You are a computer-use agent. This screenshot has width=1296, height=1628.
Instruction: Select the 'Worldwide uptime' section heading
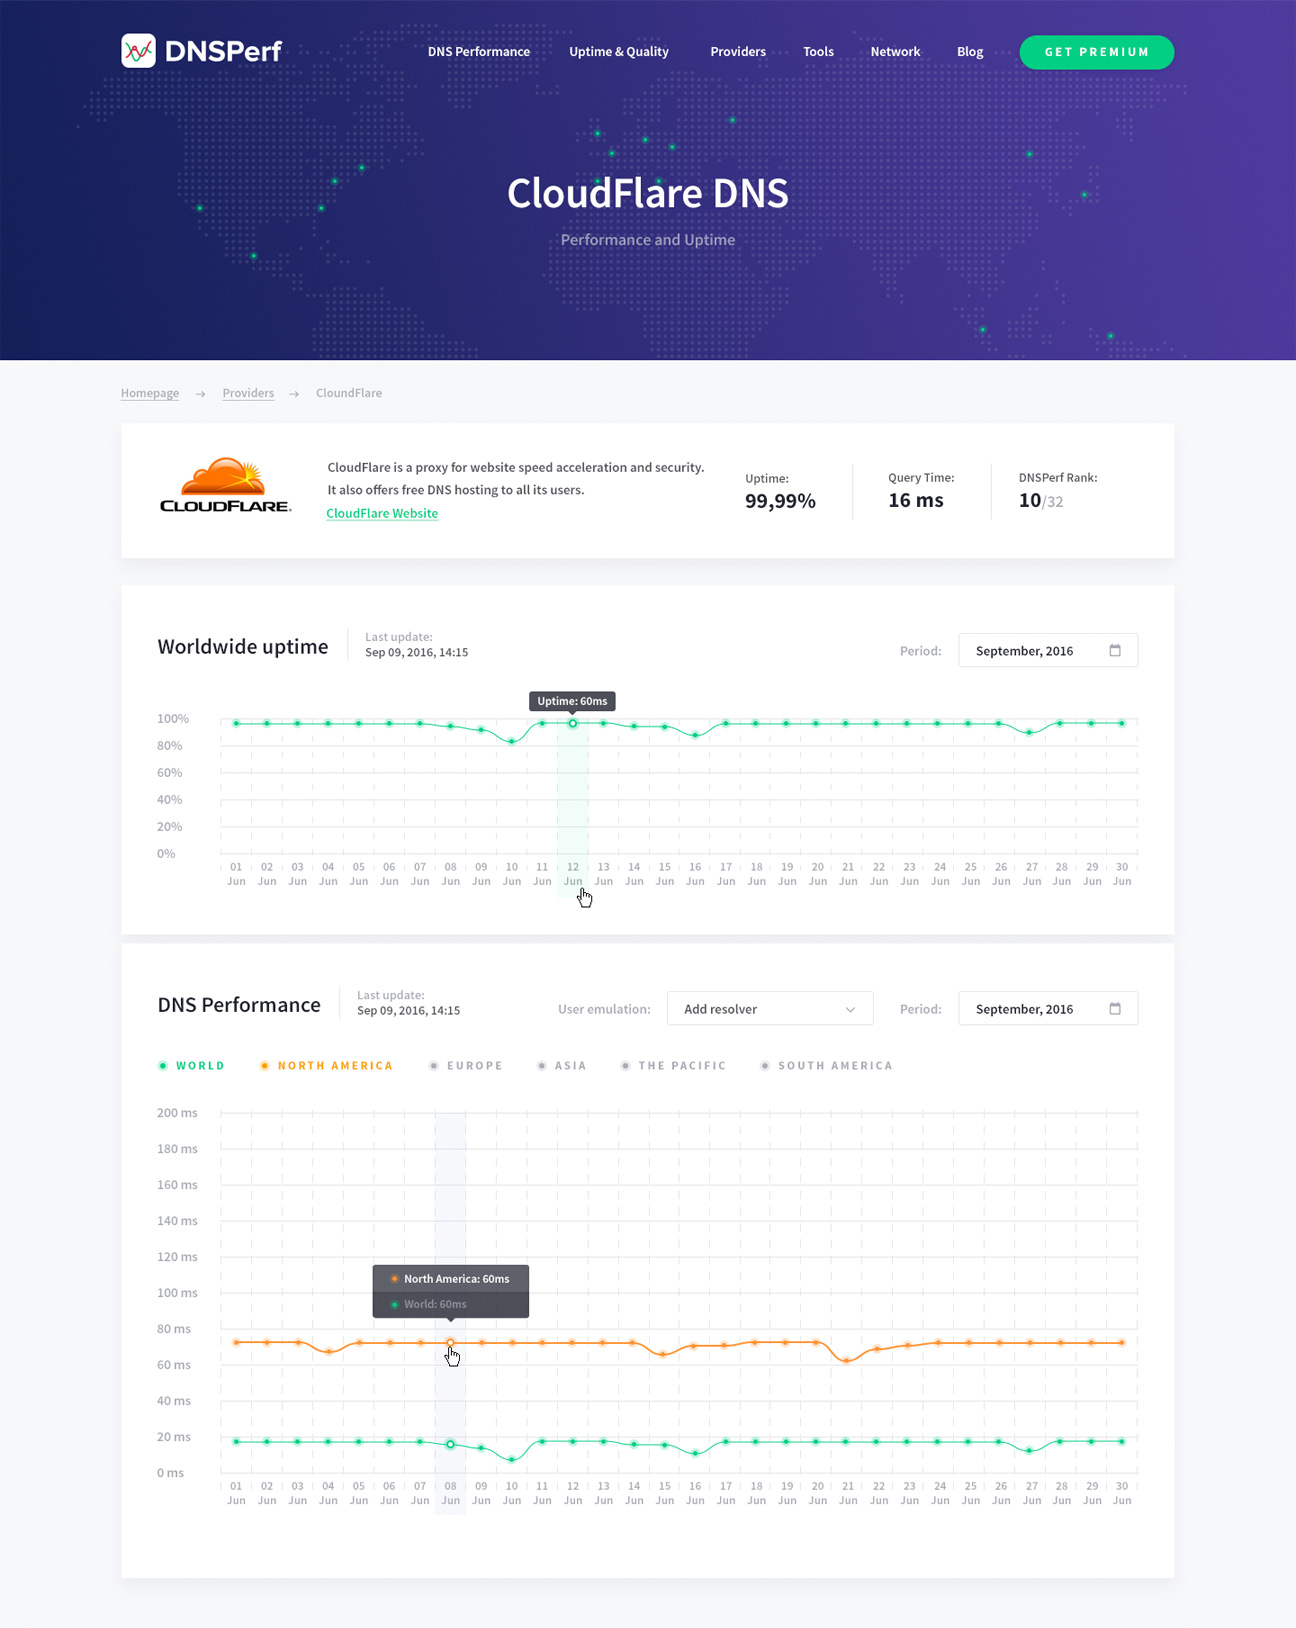243,647
